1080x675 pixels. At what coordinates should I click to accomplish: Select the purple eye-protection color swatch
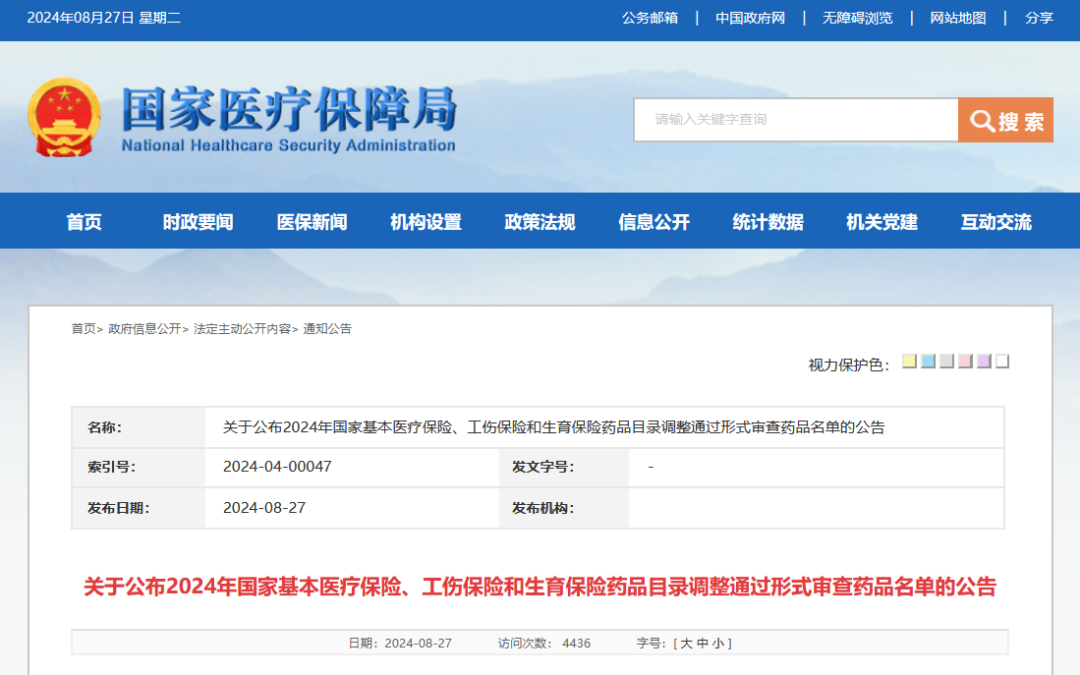984,362
